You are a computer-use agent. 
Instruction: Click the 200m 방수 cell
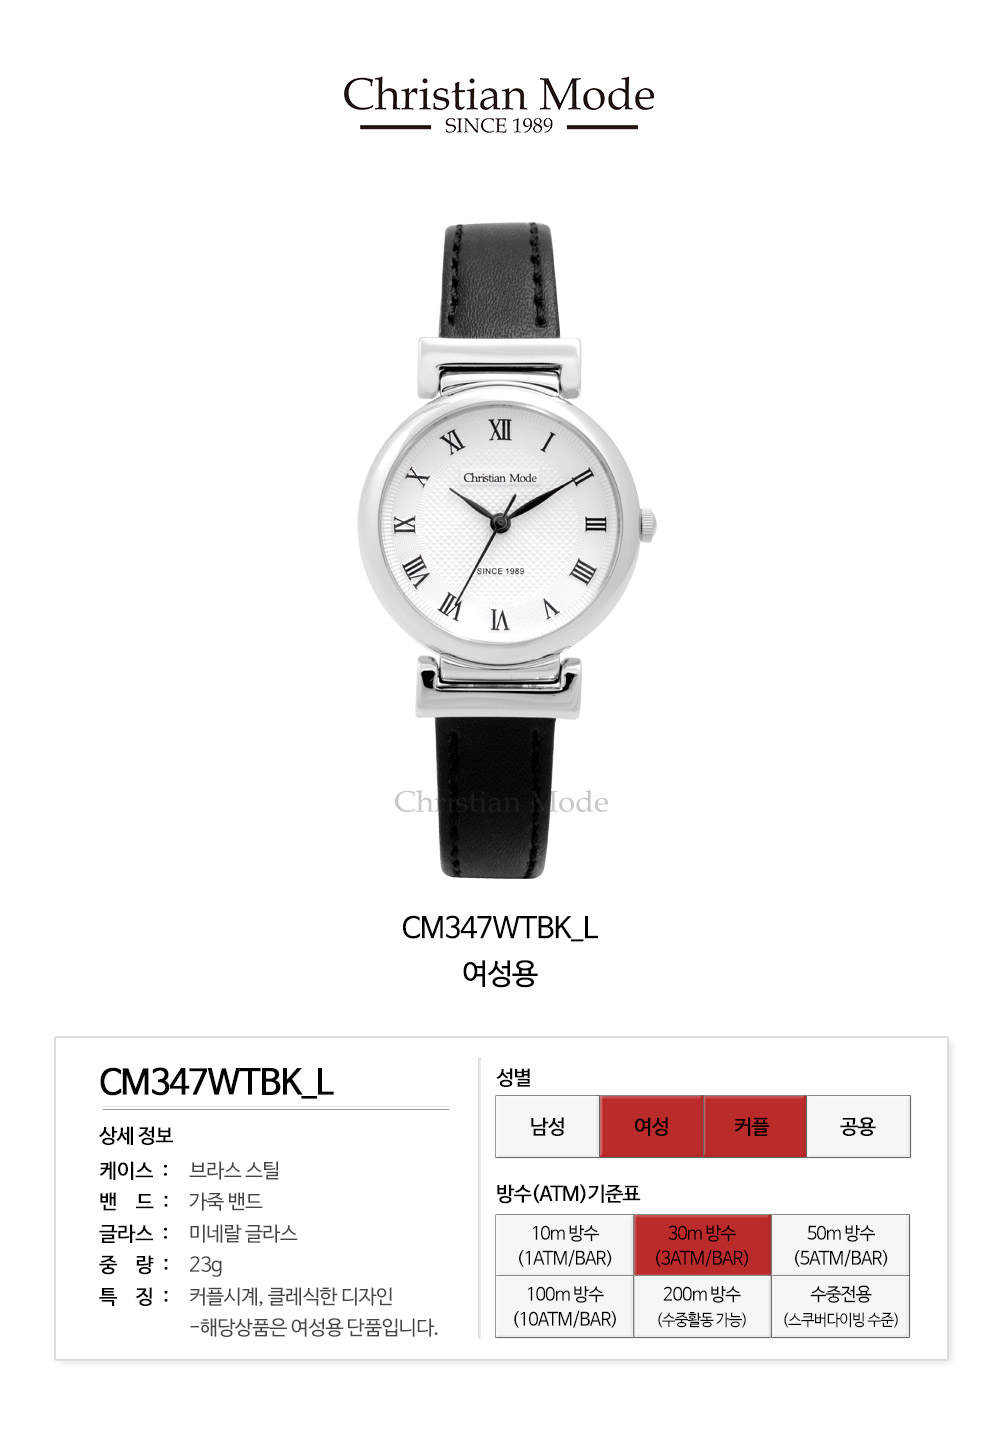tap(703, 1306)
